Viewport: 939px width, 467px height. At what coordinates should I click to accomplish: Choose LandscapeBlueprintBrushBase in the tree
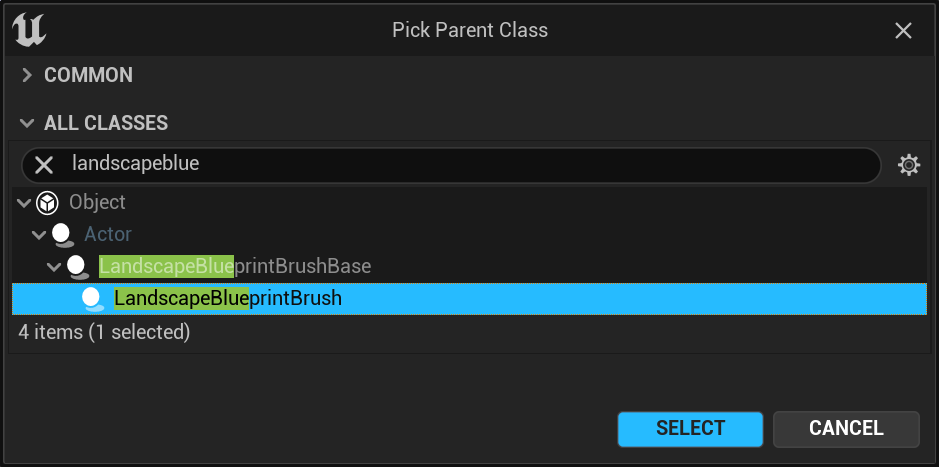pos(235,266)
